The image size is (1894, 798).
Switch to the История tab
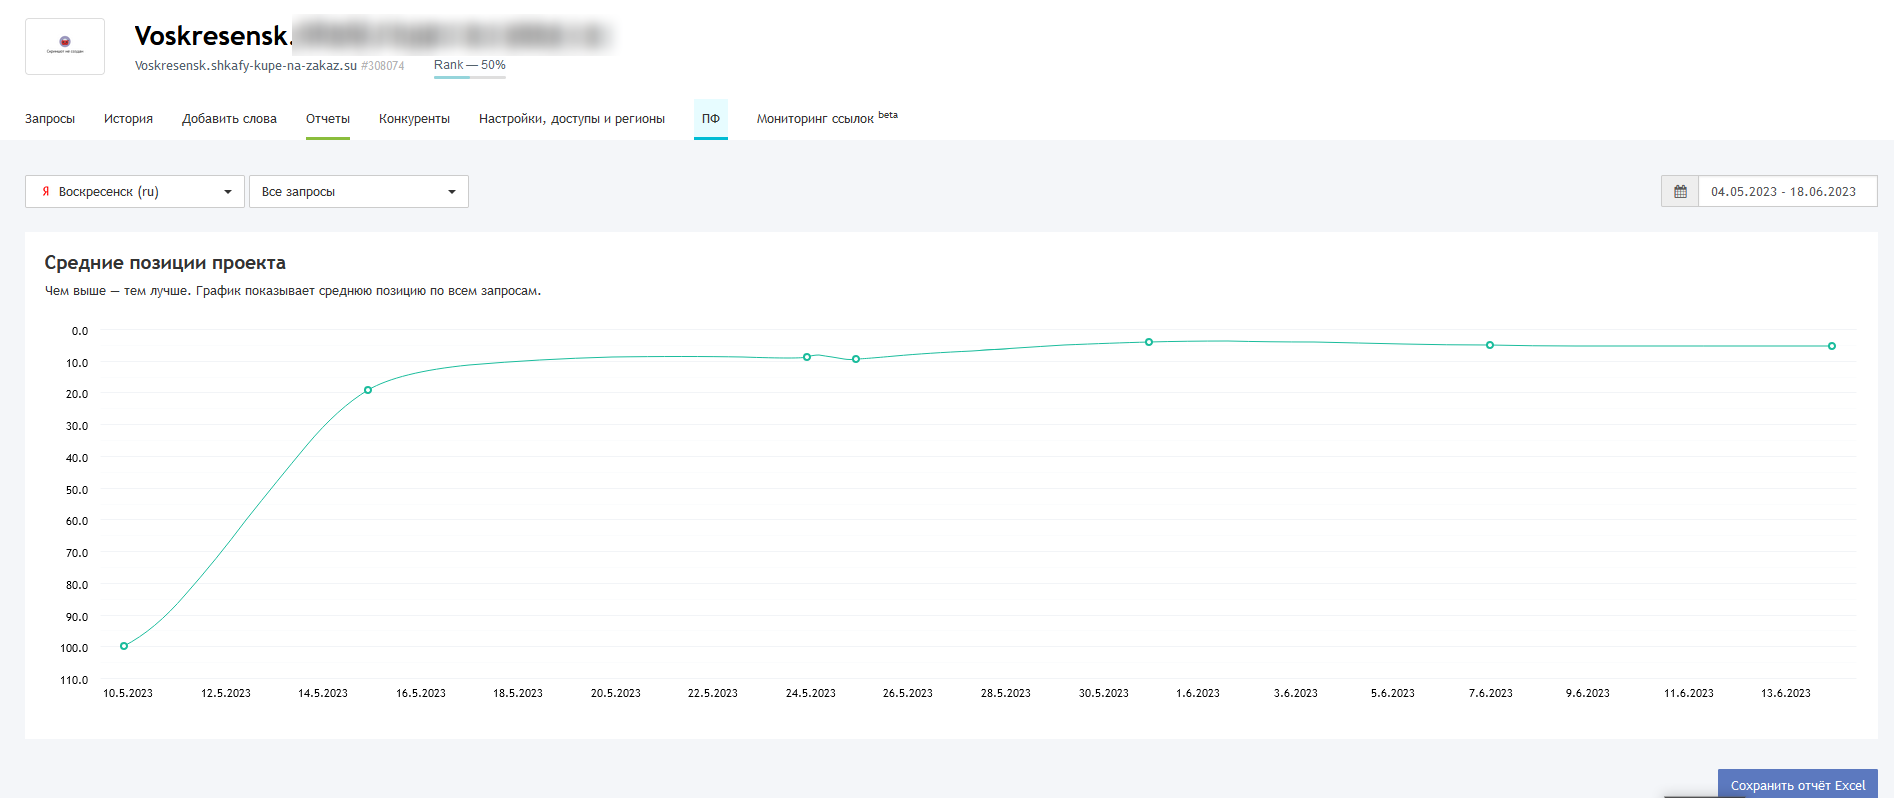pyautogui.click(x=128, y=119)
